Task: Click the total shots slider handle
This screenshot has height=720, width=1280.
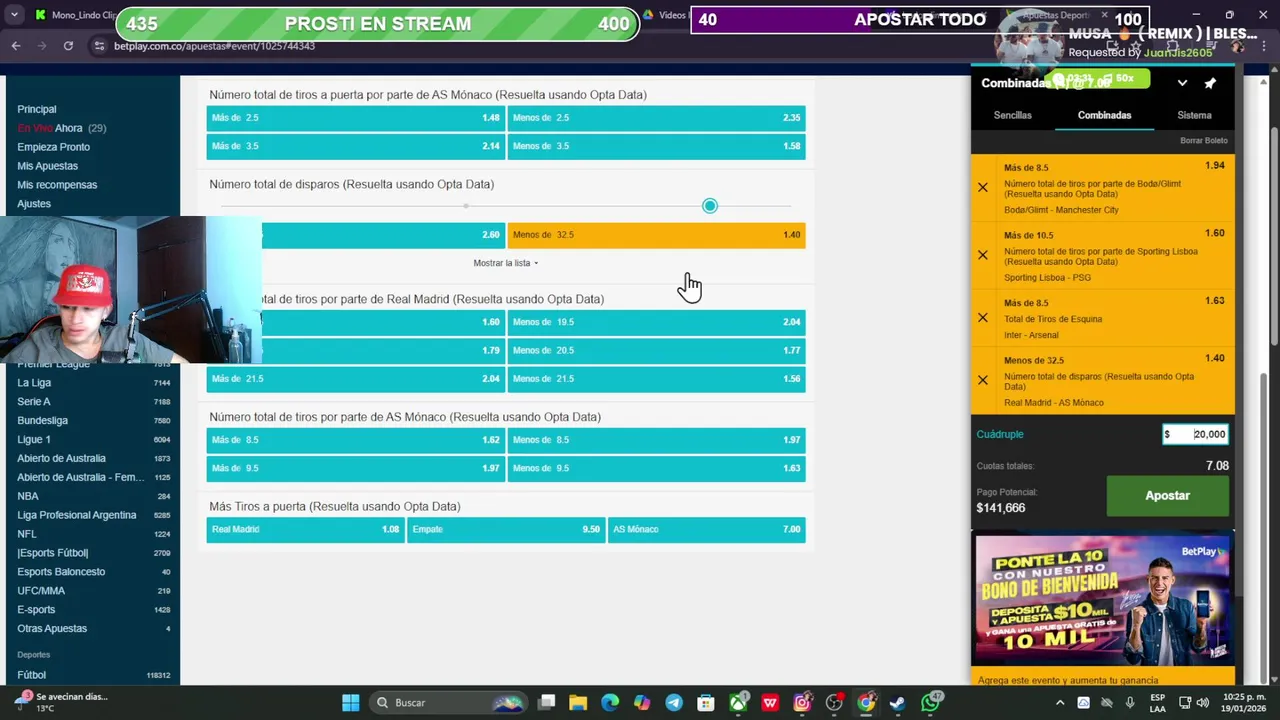Action: click(x=709, y=206)
